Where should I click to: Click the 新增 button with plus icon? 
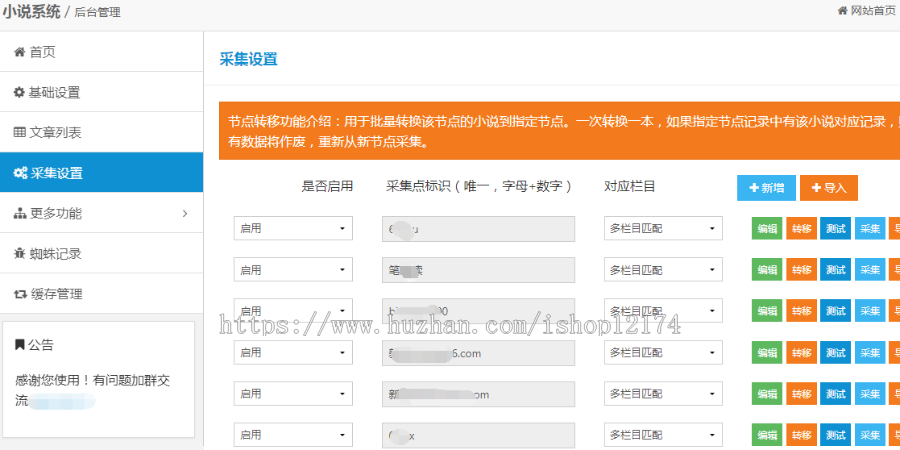pyautogui.click(x=766, y=188)
